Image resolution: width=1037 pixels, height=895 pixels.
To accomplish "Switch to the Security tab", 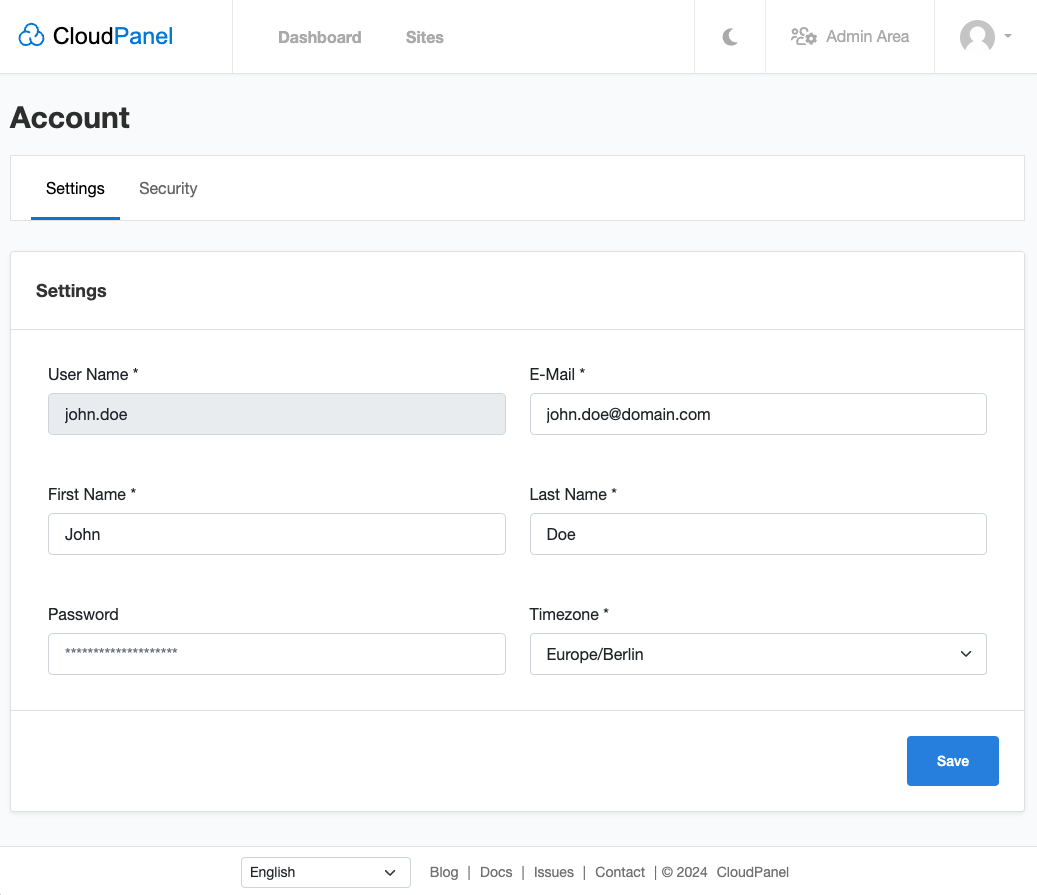I will tap(168, 188).
